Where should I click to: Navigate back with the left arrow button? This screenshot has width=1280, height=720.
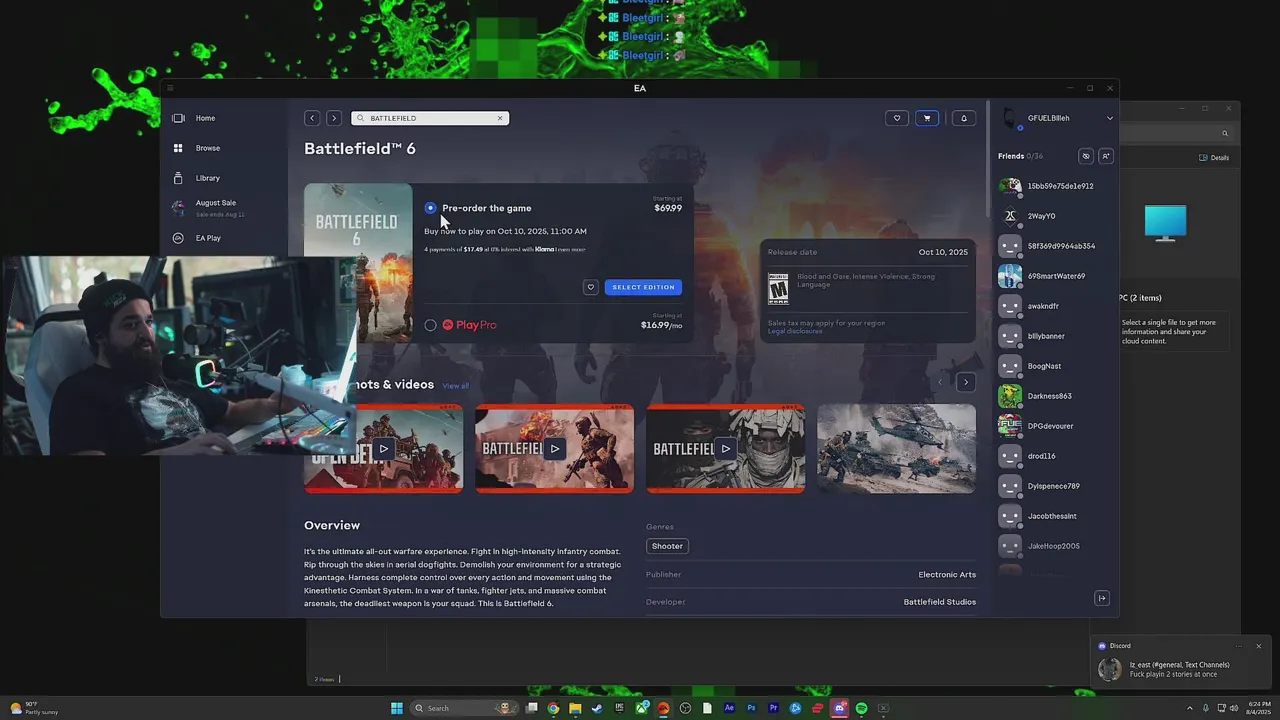click(x=312, y=118)
